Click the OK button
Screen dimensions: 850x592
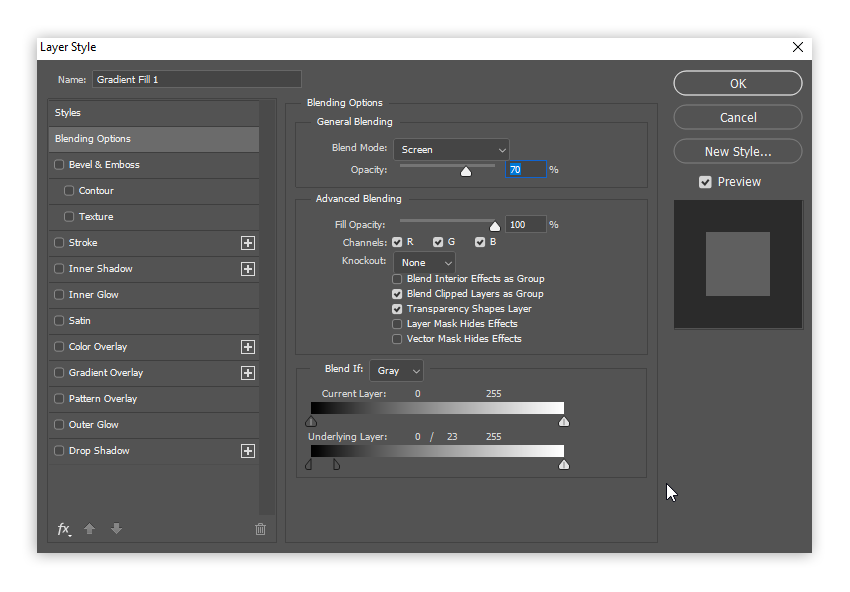(738, 83)
